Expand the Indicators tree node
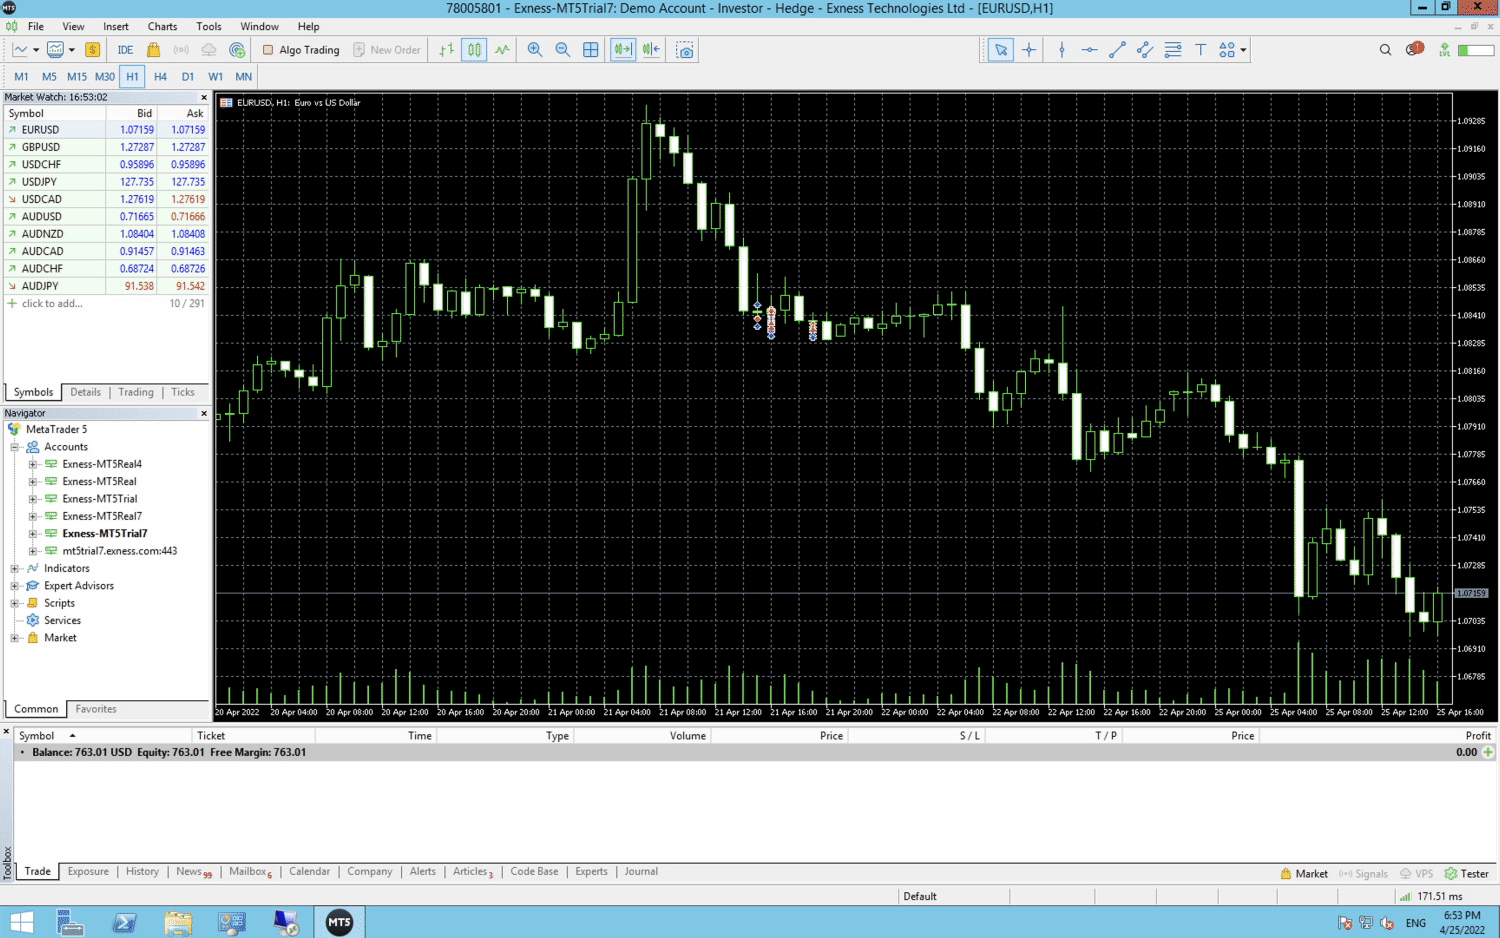 15,568
